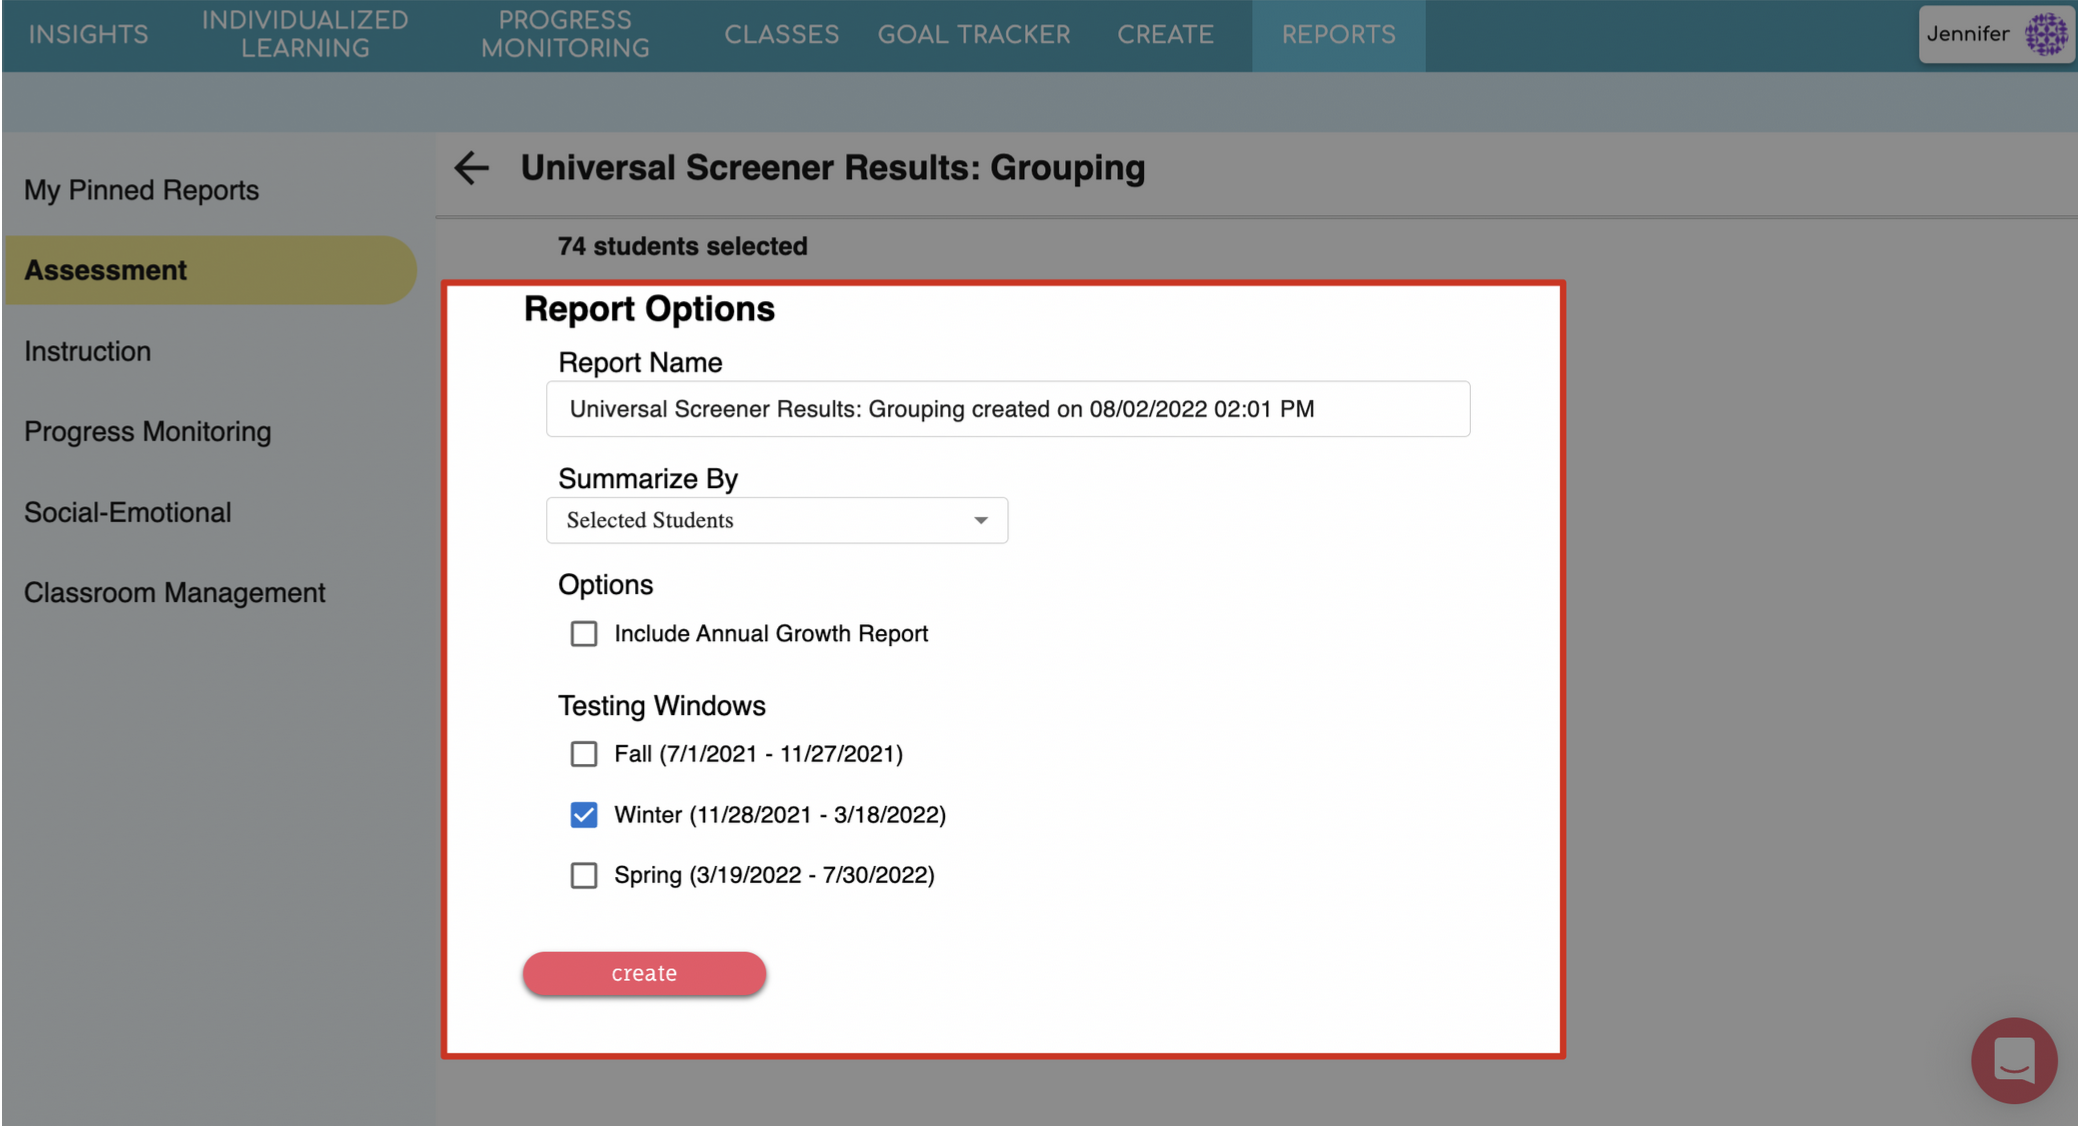Open the Goal Tracker tab
This screenshot has height=1126, width=2078.
tap(973, 34)
